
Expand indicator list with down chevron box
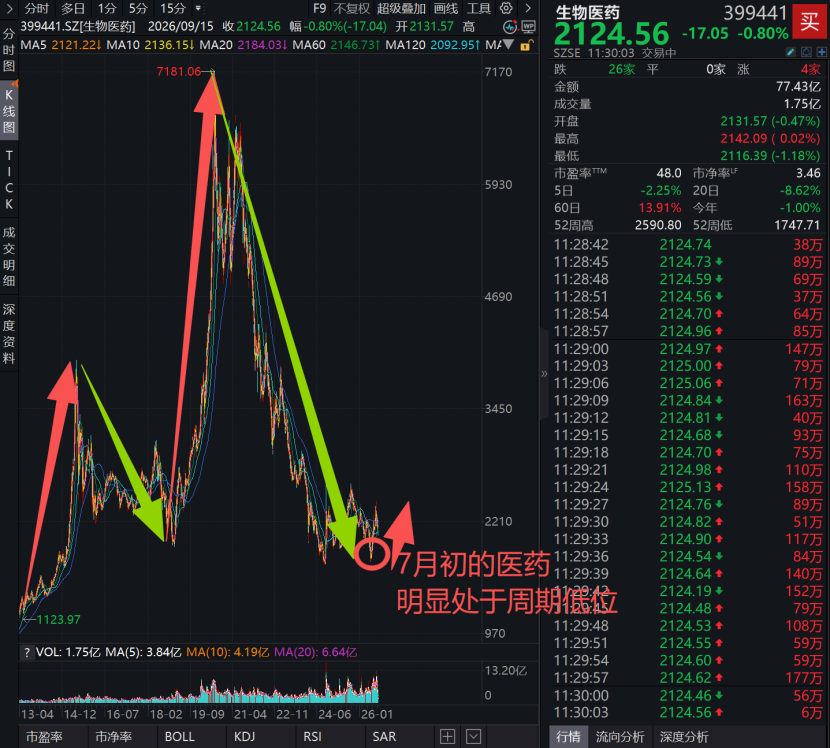474,736
